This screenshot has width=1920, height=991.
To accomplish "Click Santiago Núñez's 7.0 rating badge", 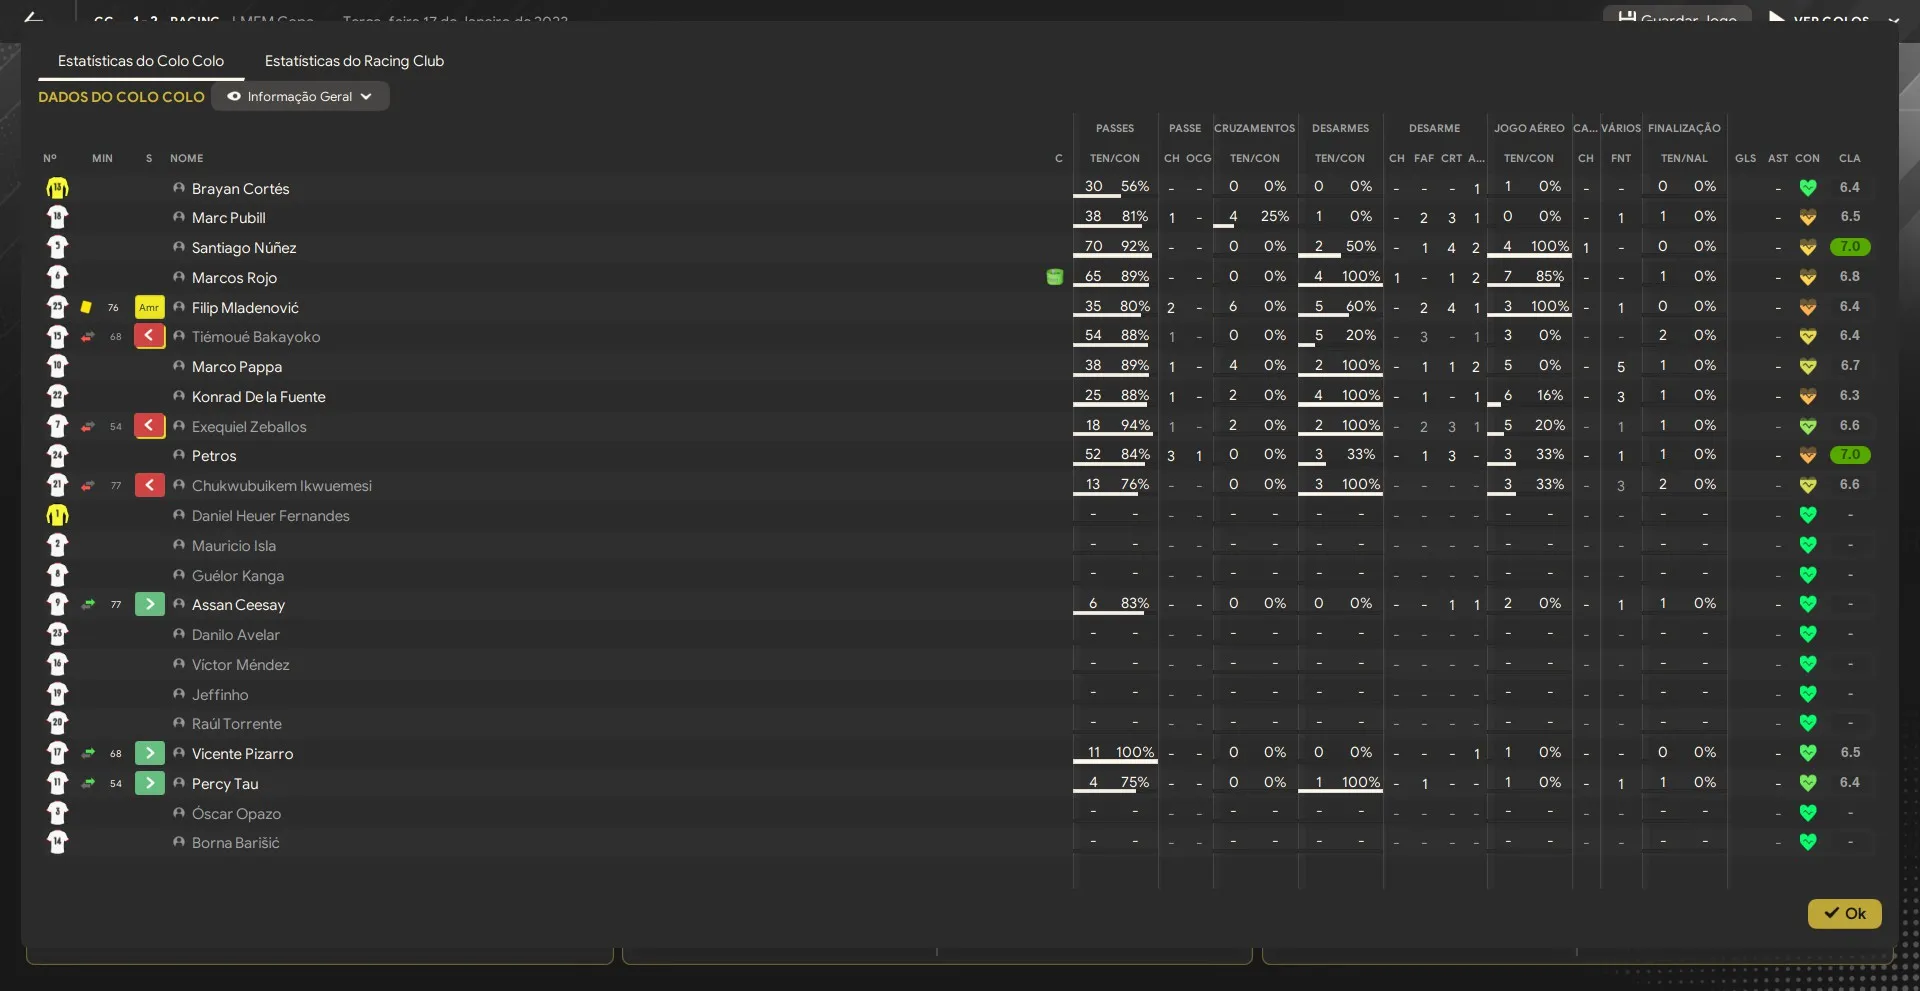I will pyautogui.click(x=1850, y=247).
